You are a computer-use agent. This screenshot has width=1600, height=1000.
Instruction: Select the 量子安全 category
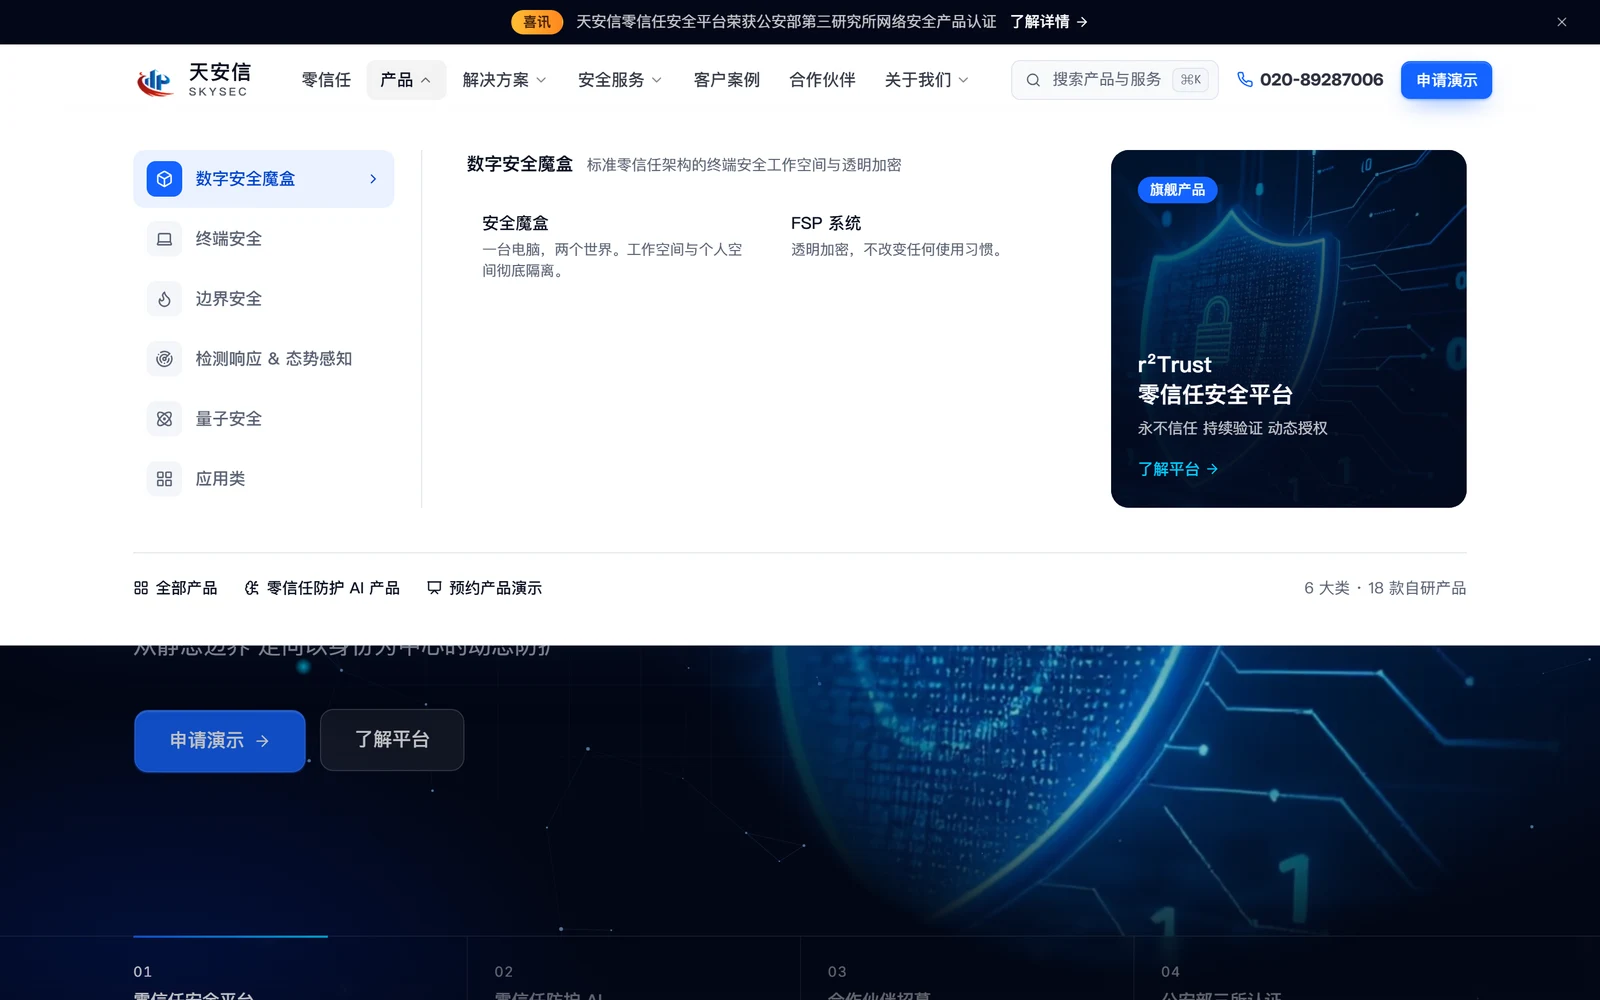click(x=264, y=419)
